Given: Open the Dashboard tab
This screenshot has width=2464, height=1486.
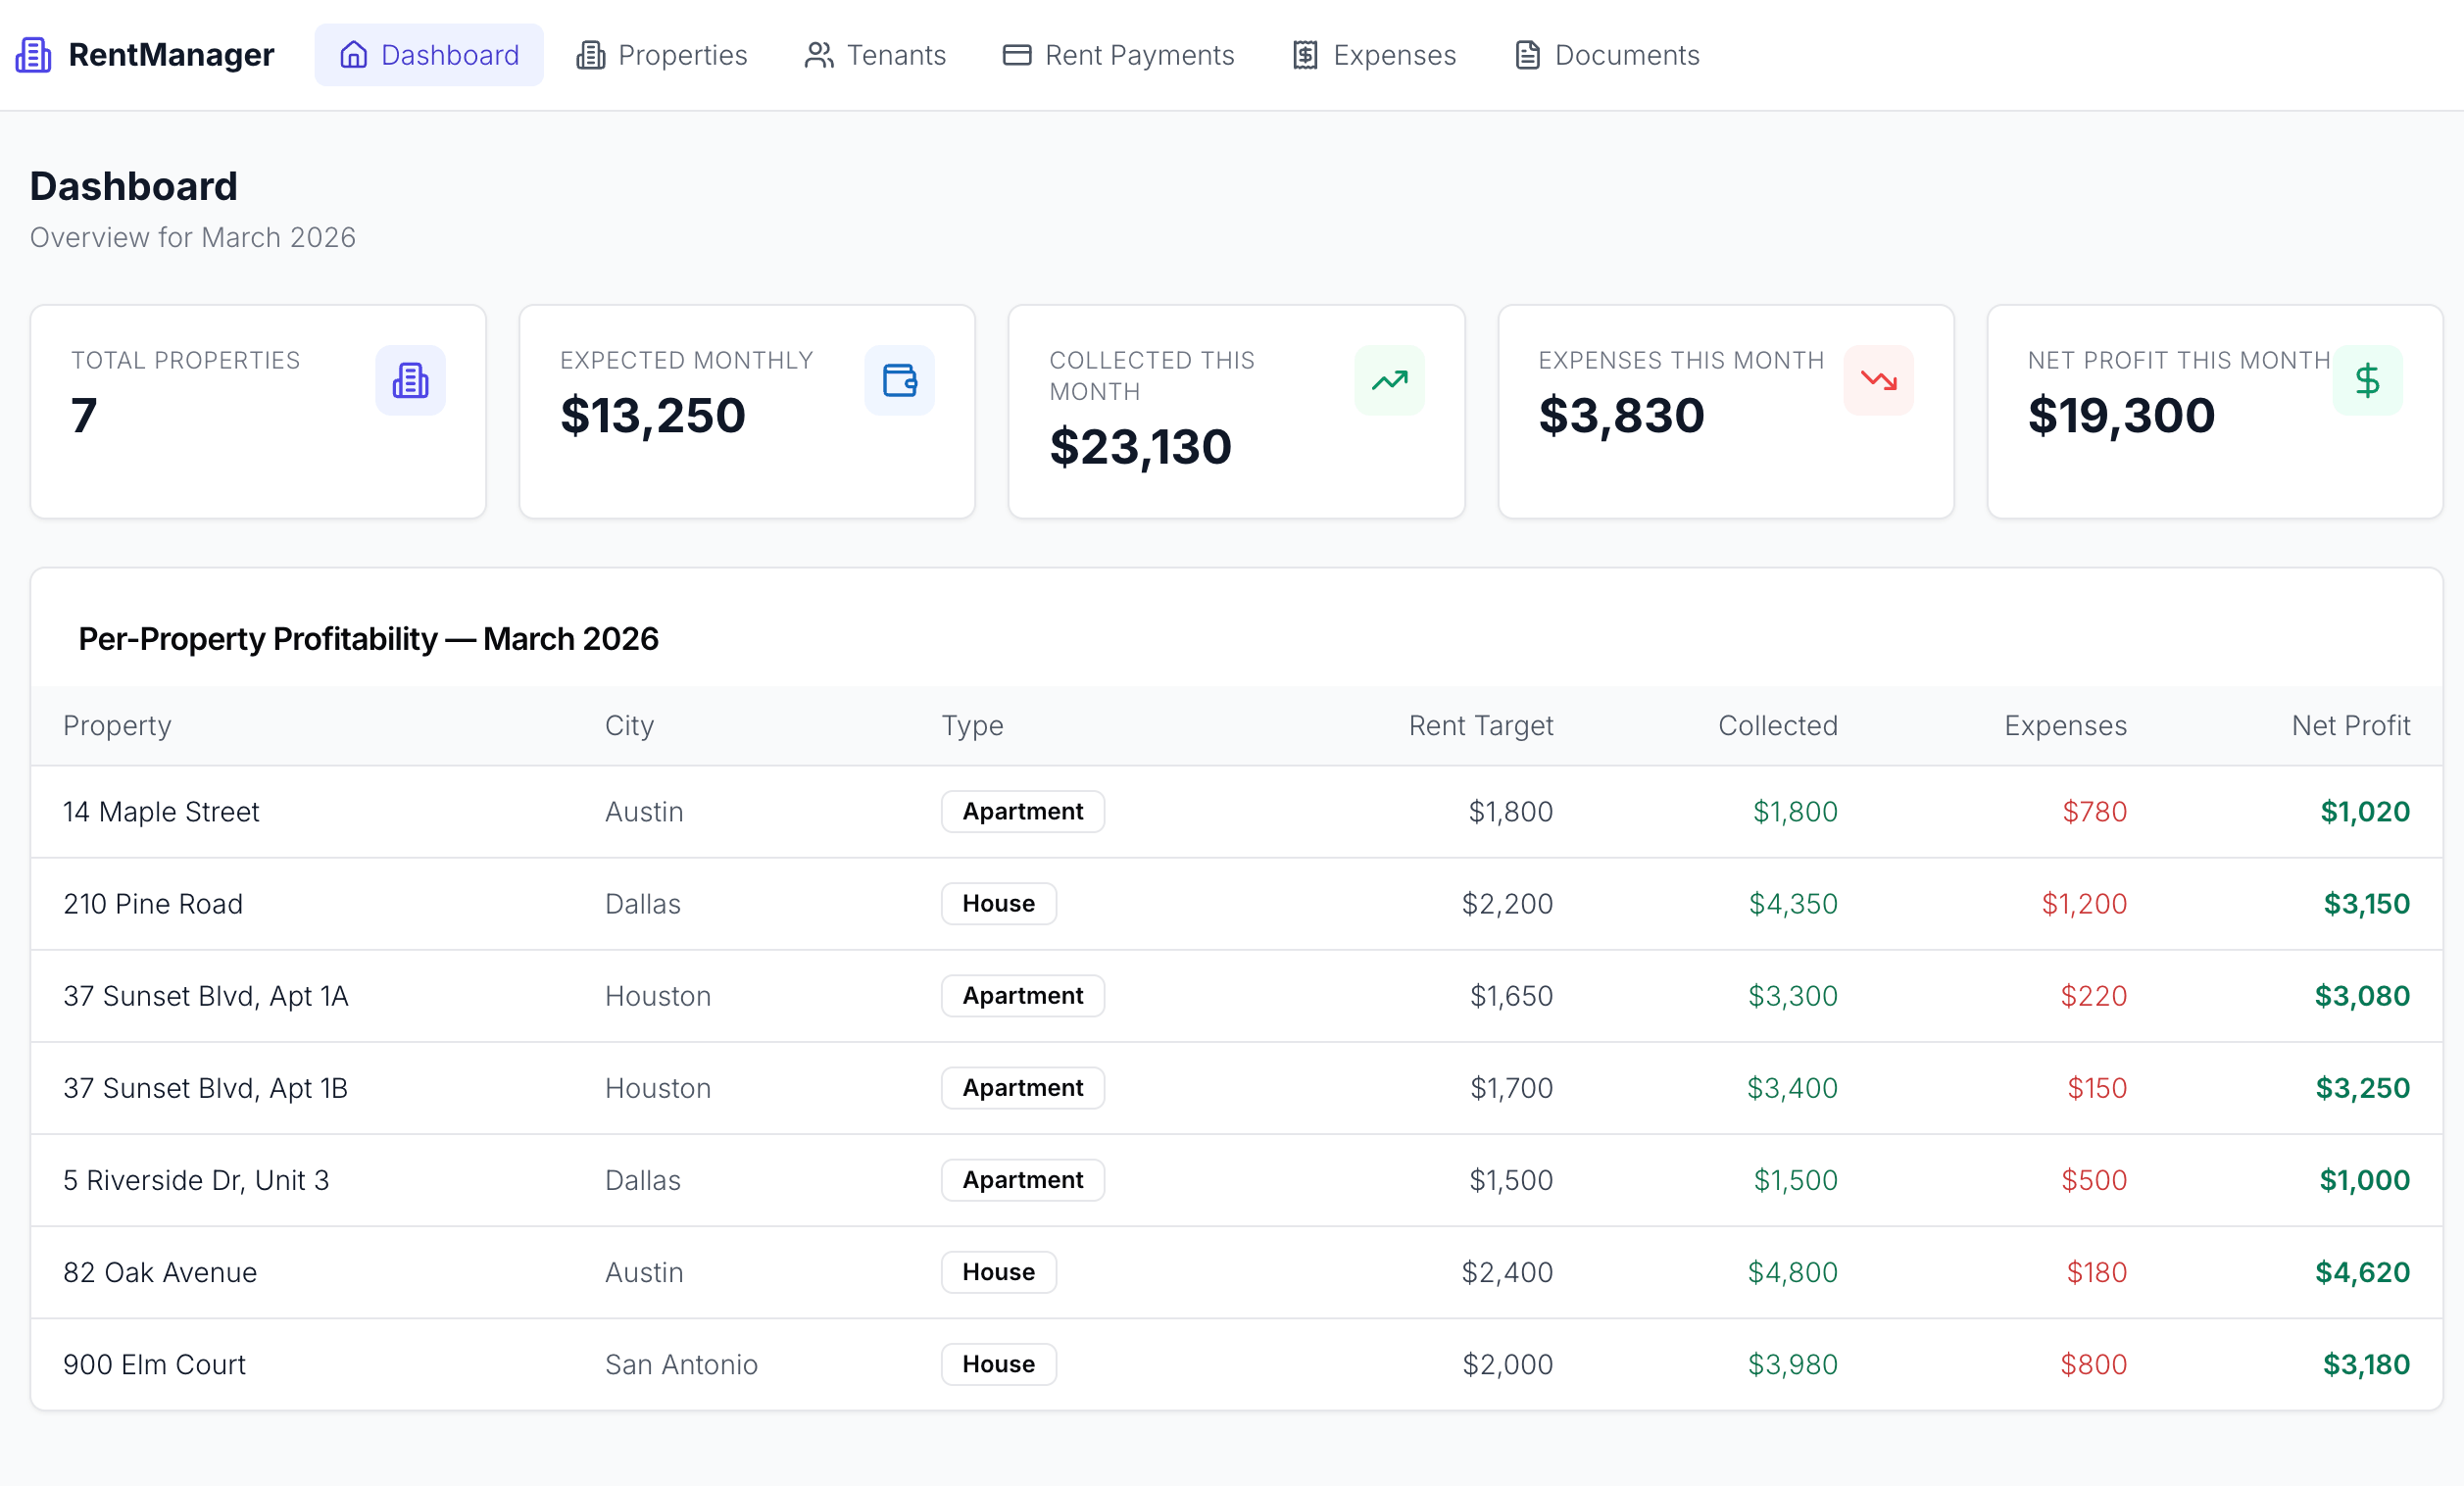Looking at the screenshot, I should (429, 55).
